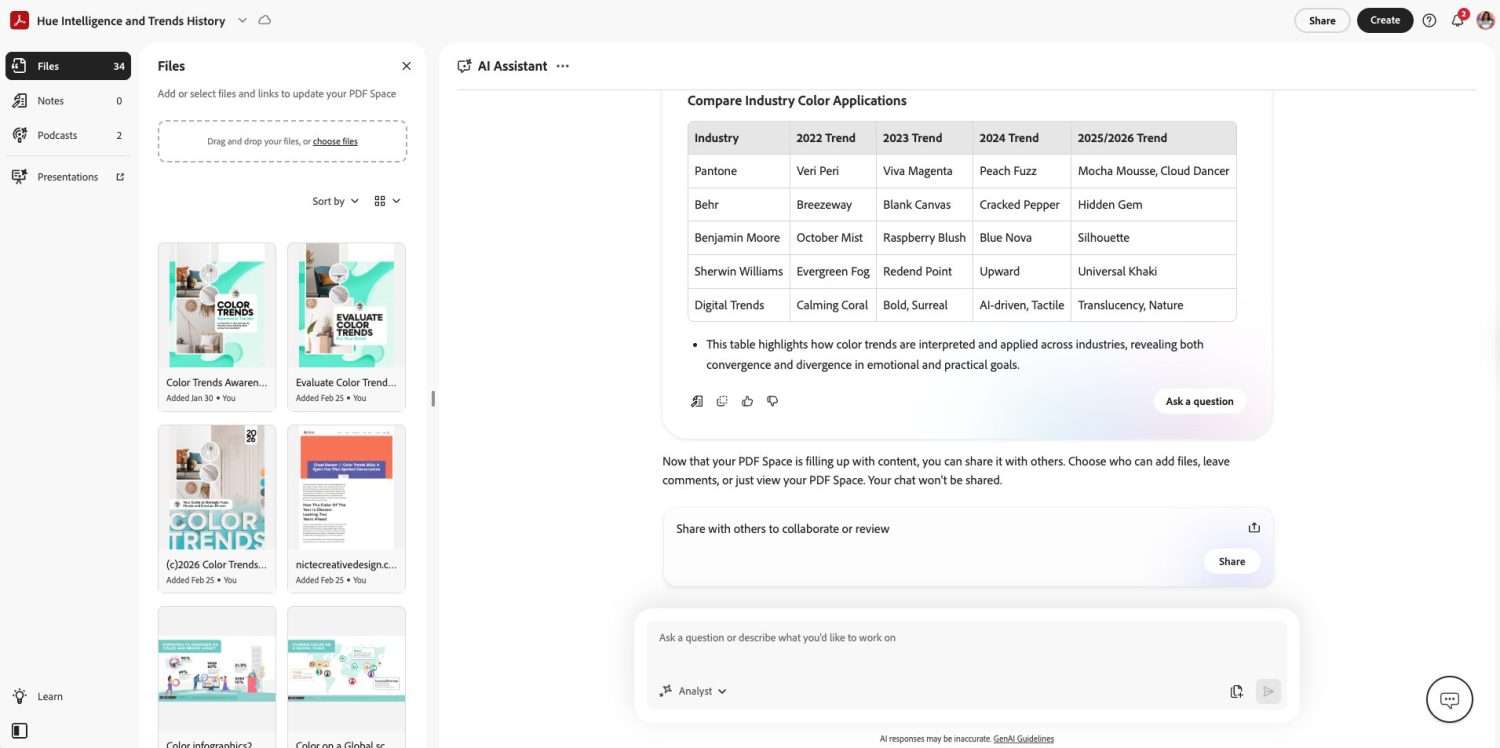Viewport: 1500px width, 748px height.
Task: Click the thumbs up icon
Action: (747, 401)
